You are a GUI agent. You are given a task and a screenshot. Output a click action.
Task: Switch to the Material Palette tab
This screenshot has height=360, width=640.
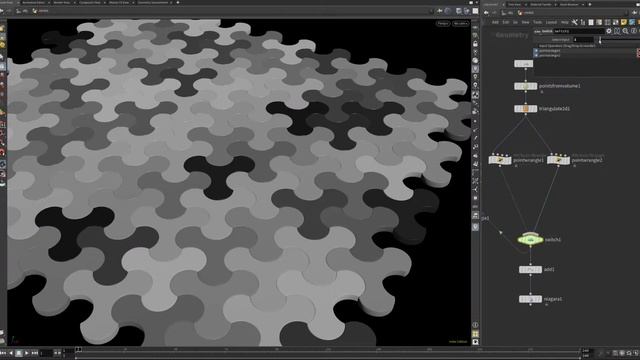540,4
